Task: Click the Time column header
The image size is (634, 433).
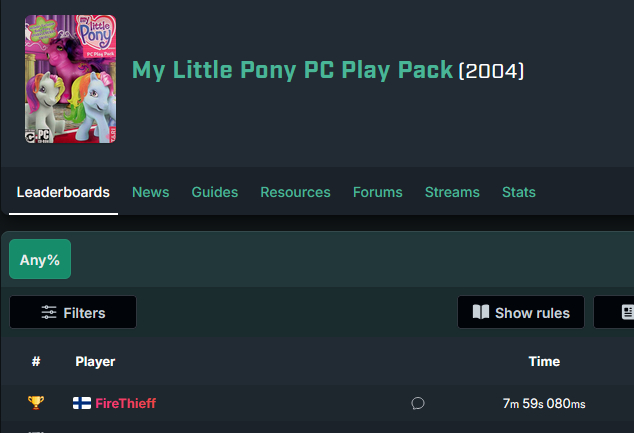Action: 544,361
